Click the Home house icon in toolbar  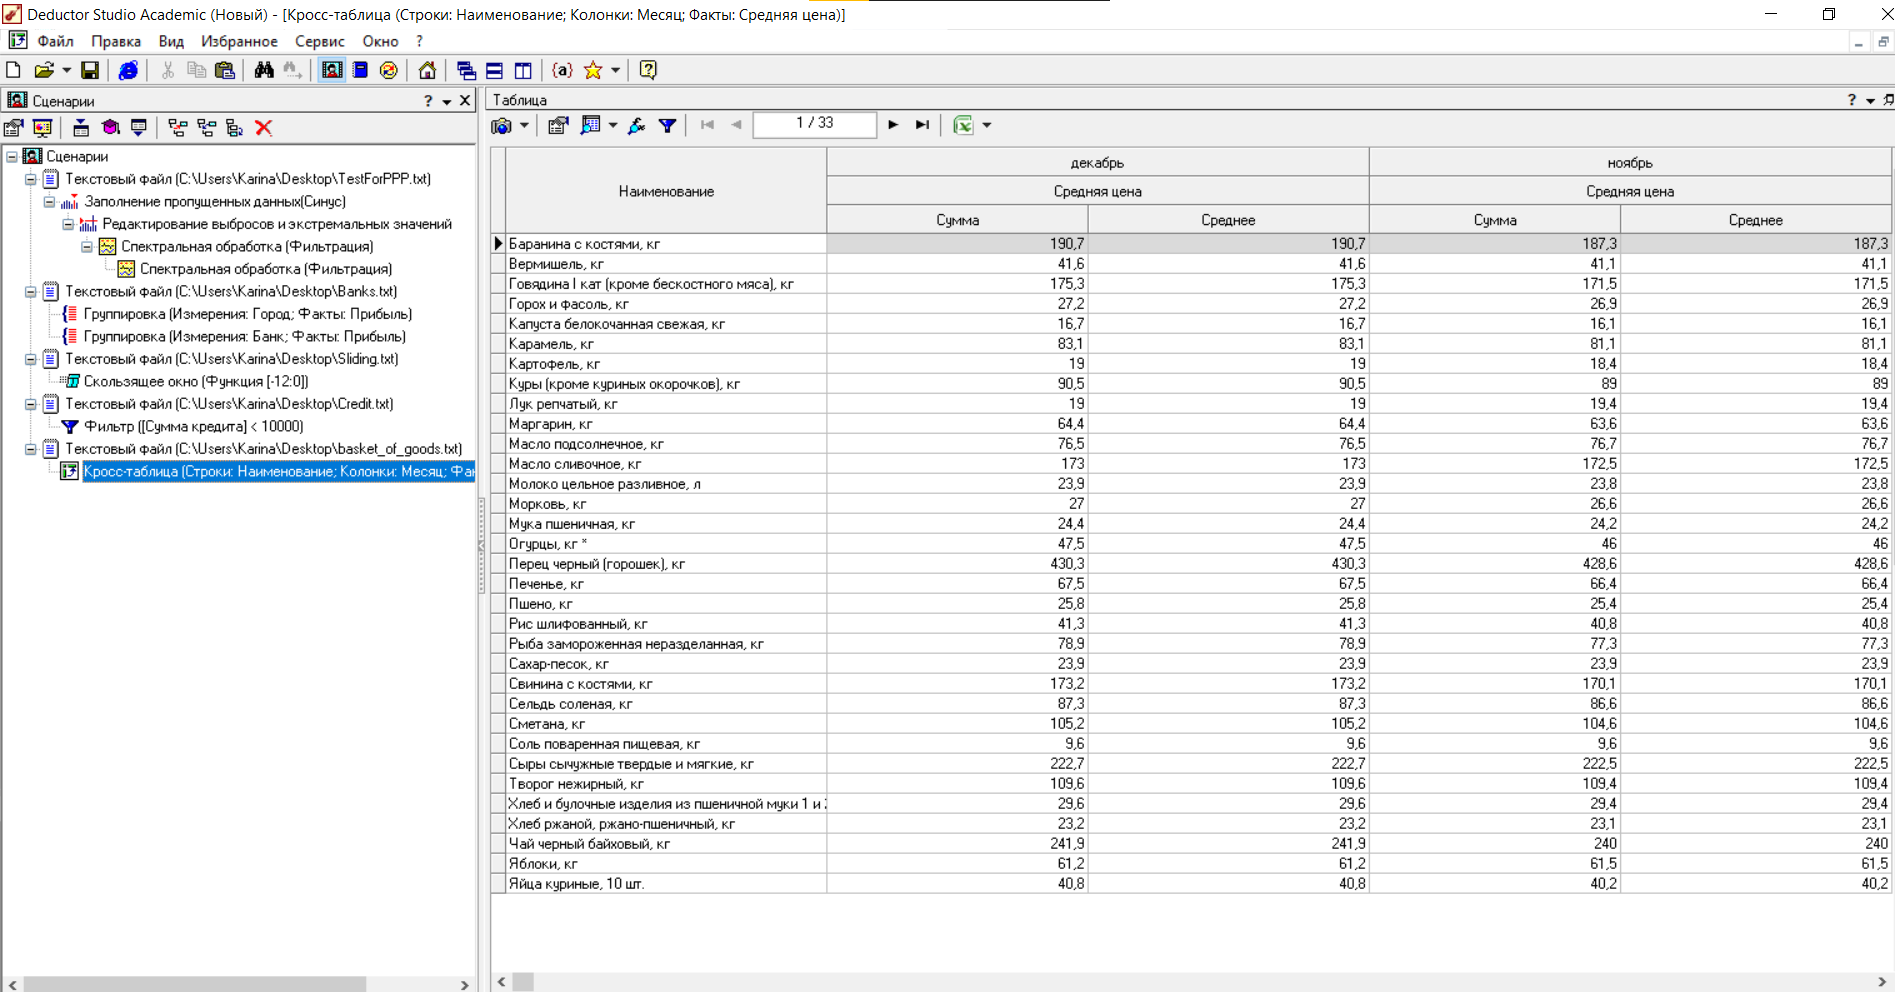427,70
